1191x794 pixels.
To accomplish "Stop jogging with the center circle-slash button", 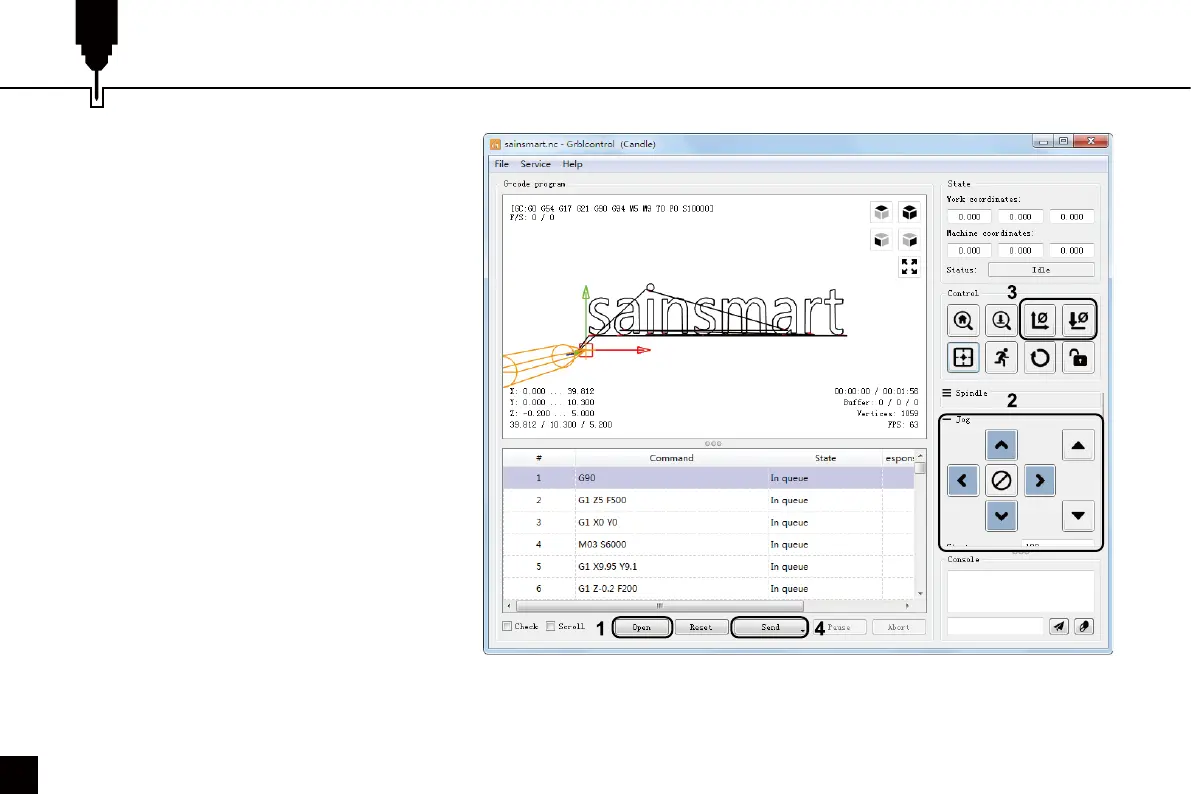I will point(1001,481).
